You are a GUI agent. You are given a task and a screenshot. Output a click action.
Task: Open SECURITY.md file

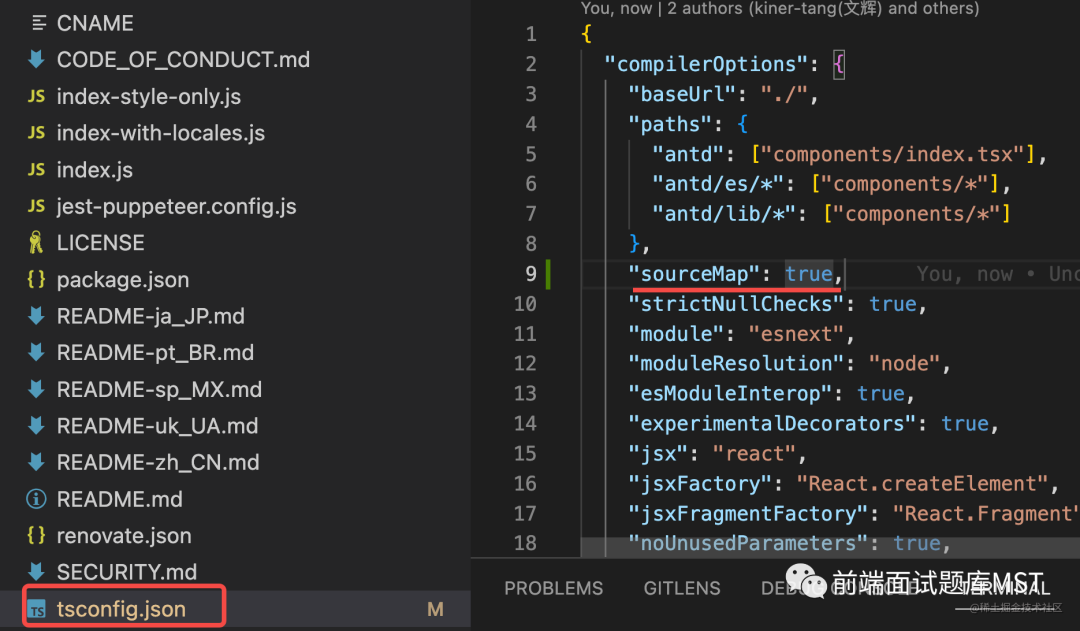(x=127, y=571)
